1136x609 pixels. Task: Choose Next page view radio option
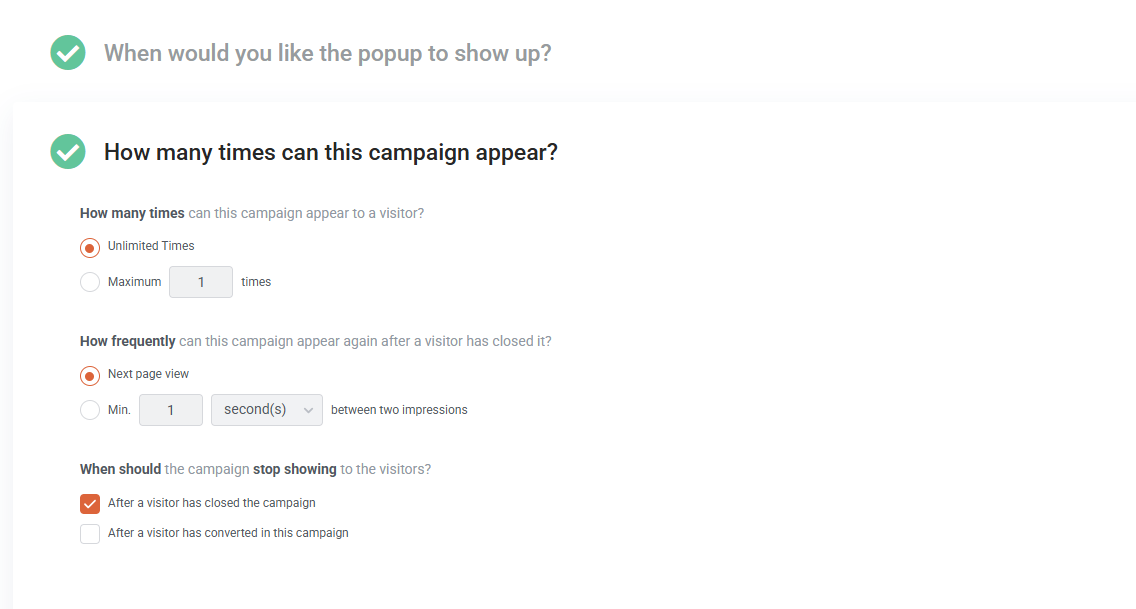tap(90, 376)
